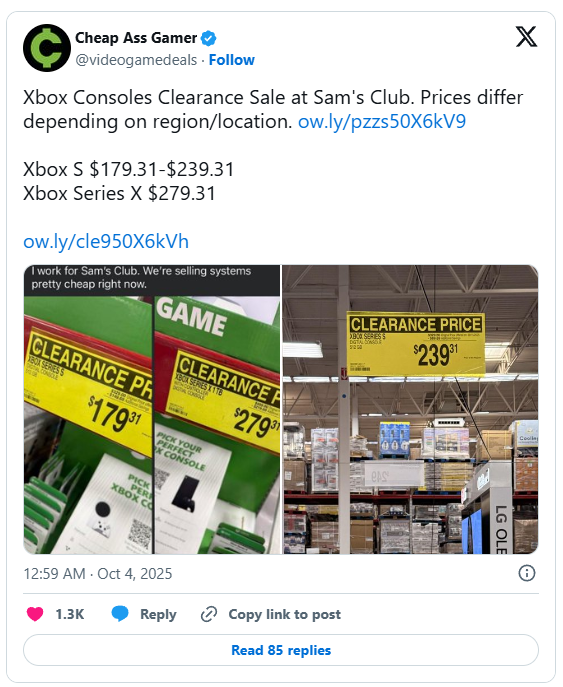Click the @videogamedeals handle
Viewport: 563px width, 687px height.
pos(136,60)
